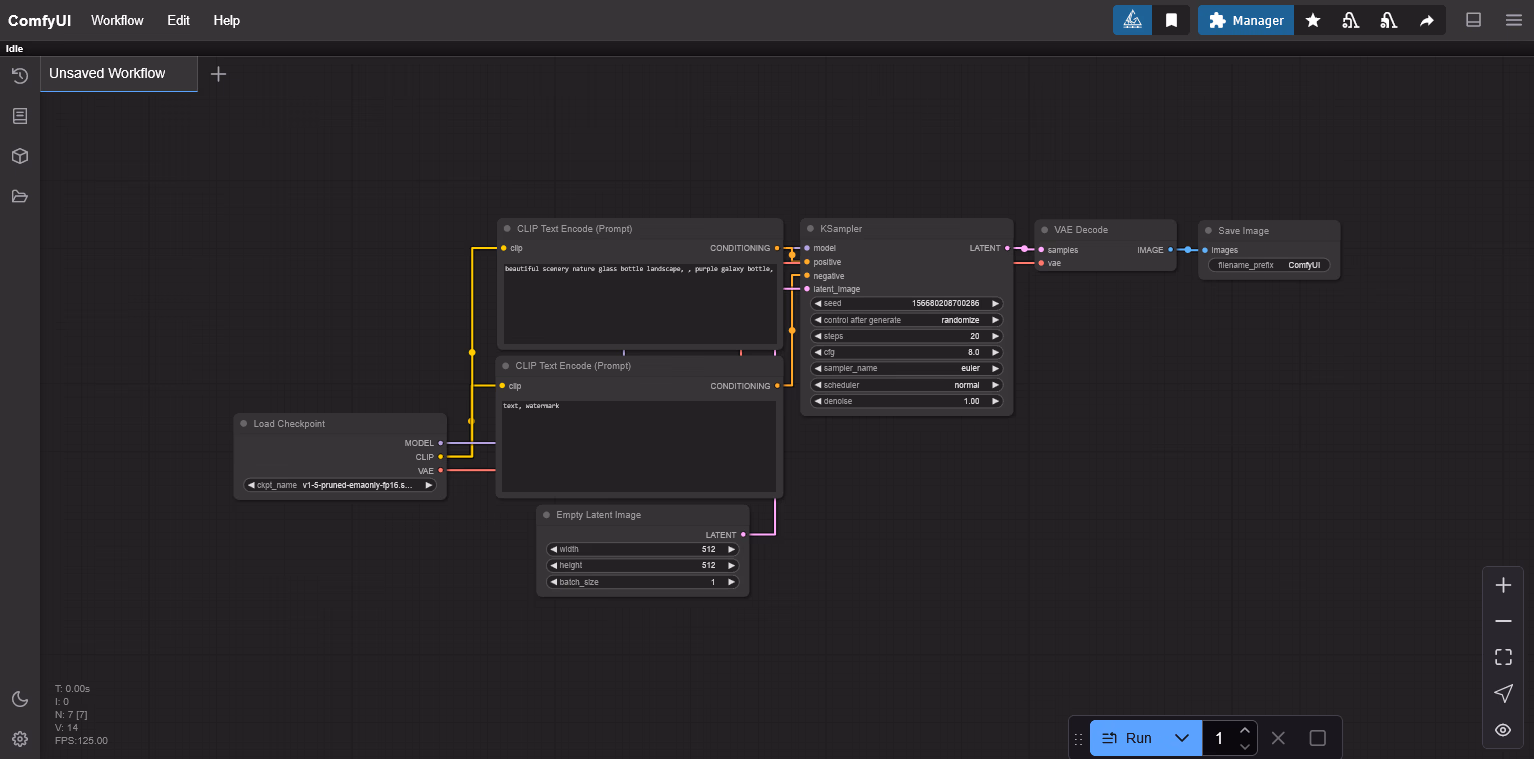Open the Workflows folder icon in sidebar
Image resolution: width=1534 pixels, height=759 pixels.
pos(19,196)
